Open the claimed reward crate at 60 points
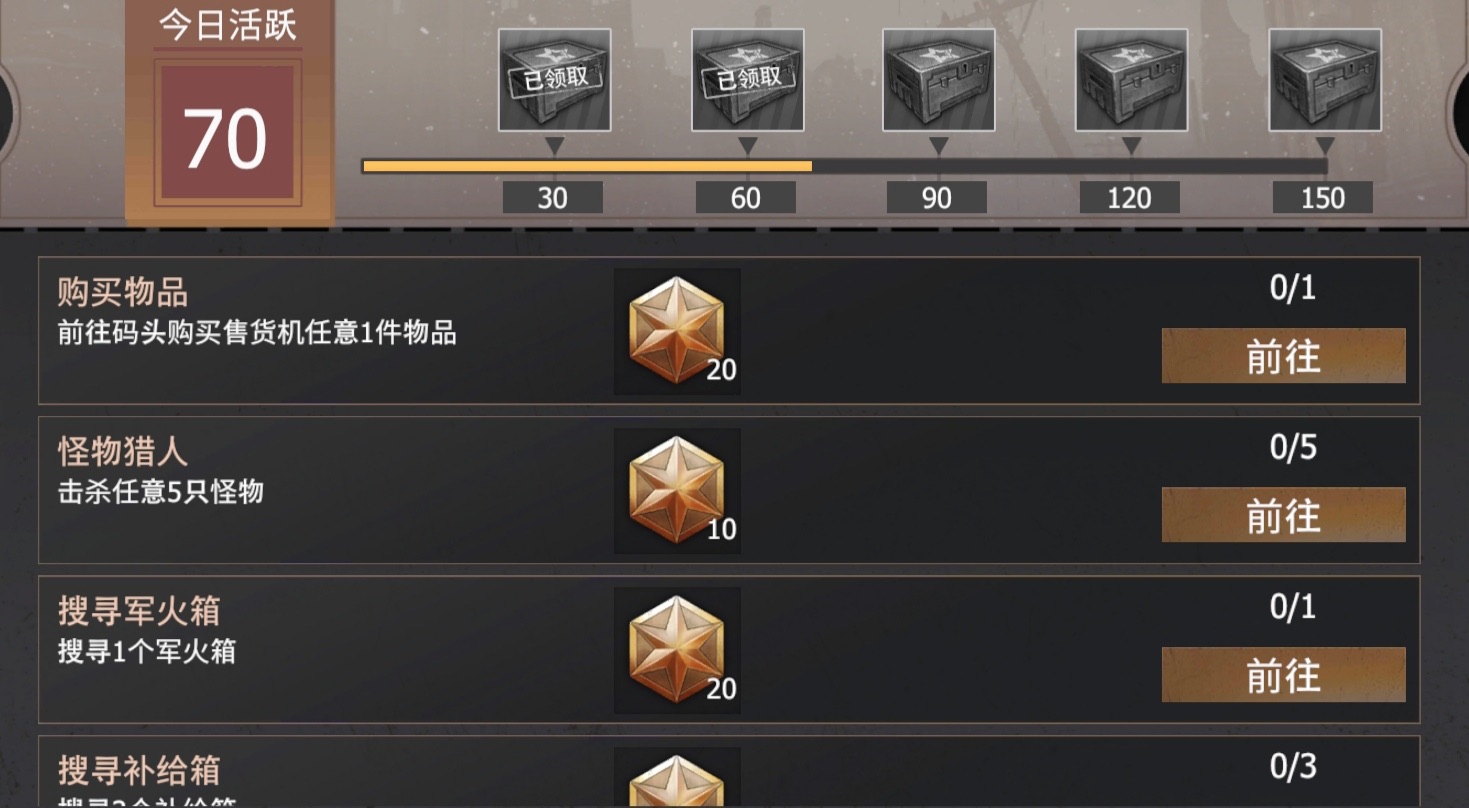This screenshot has height=808, width=1469. click(x=747, y=80)
